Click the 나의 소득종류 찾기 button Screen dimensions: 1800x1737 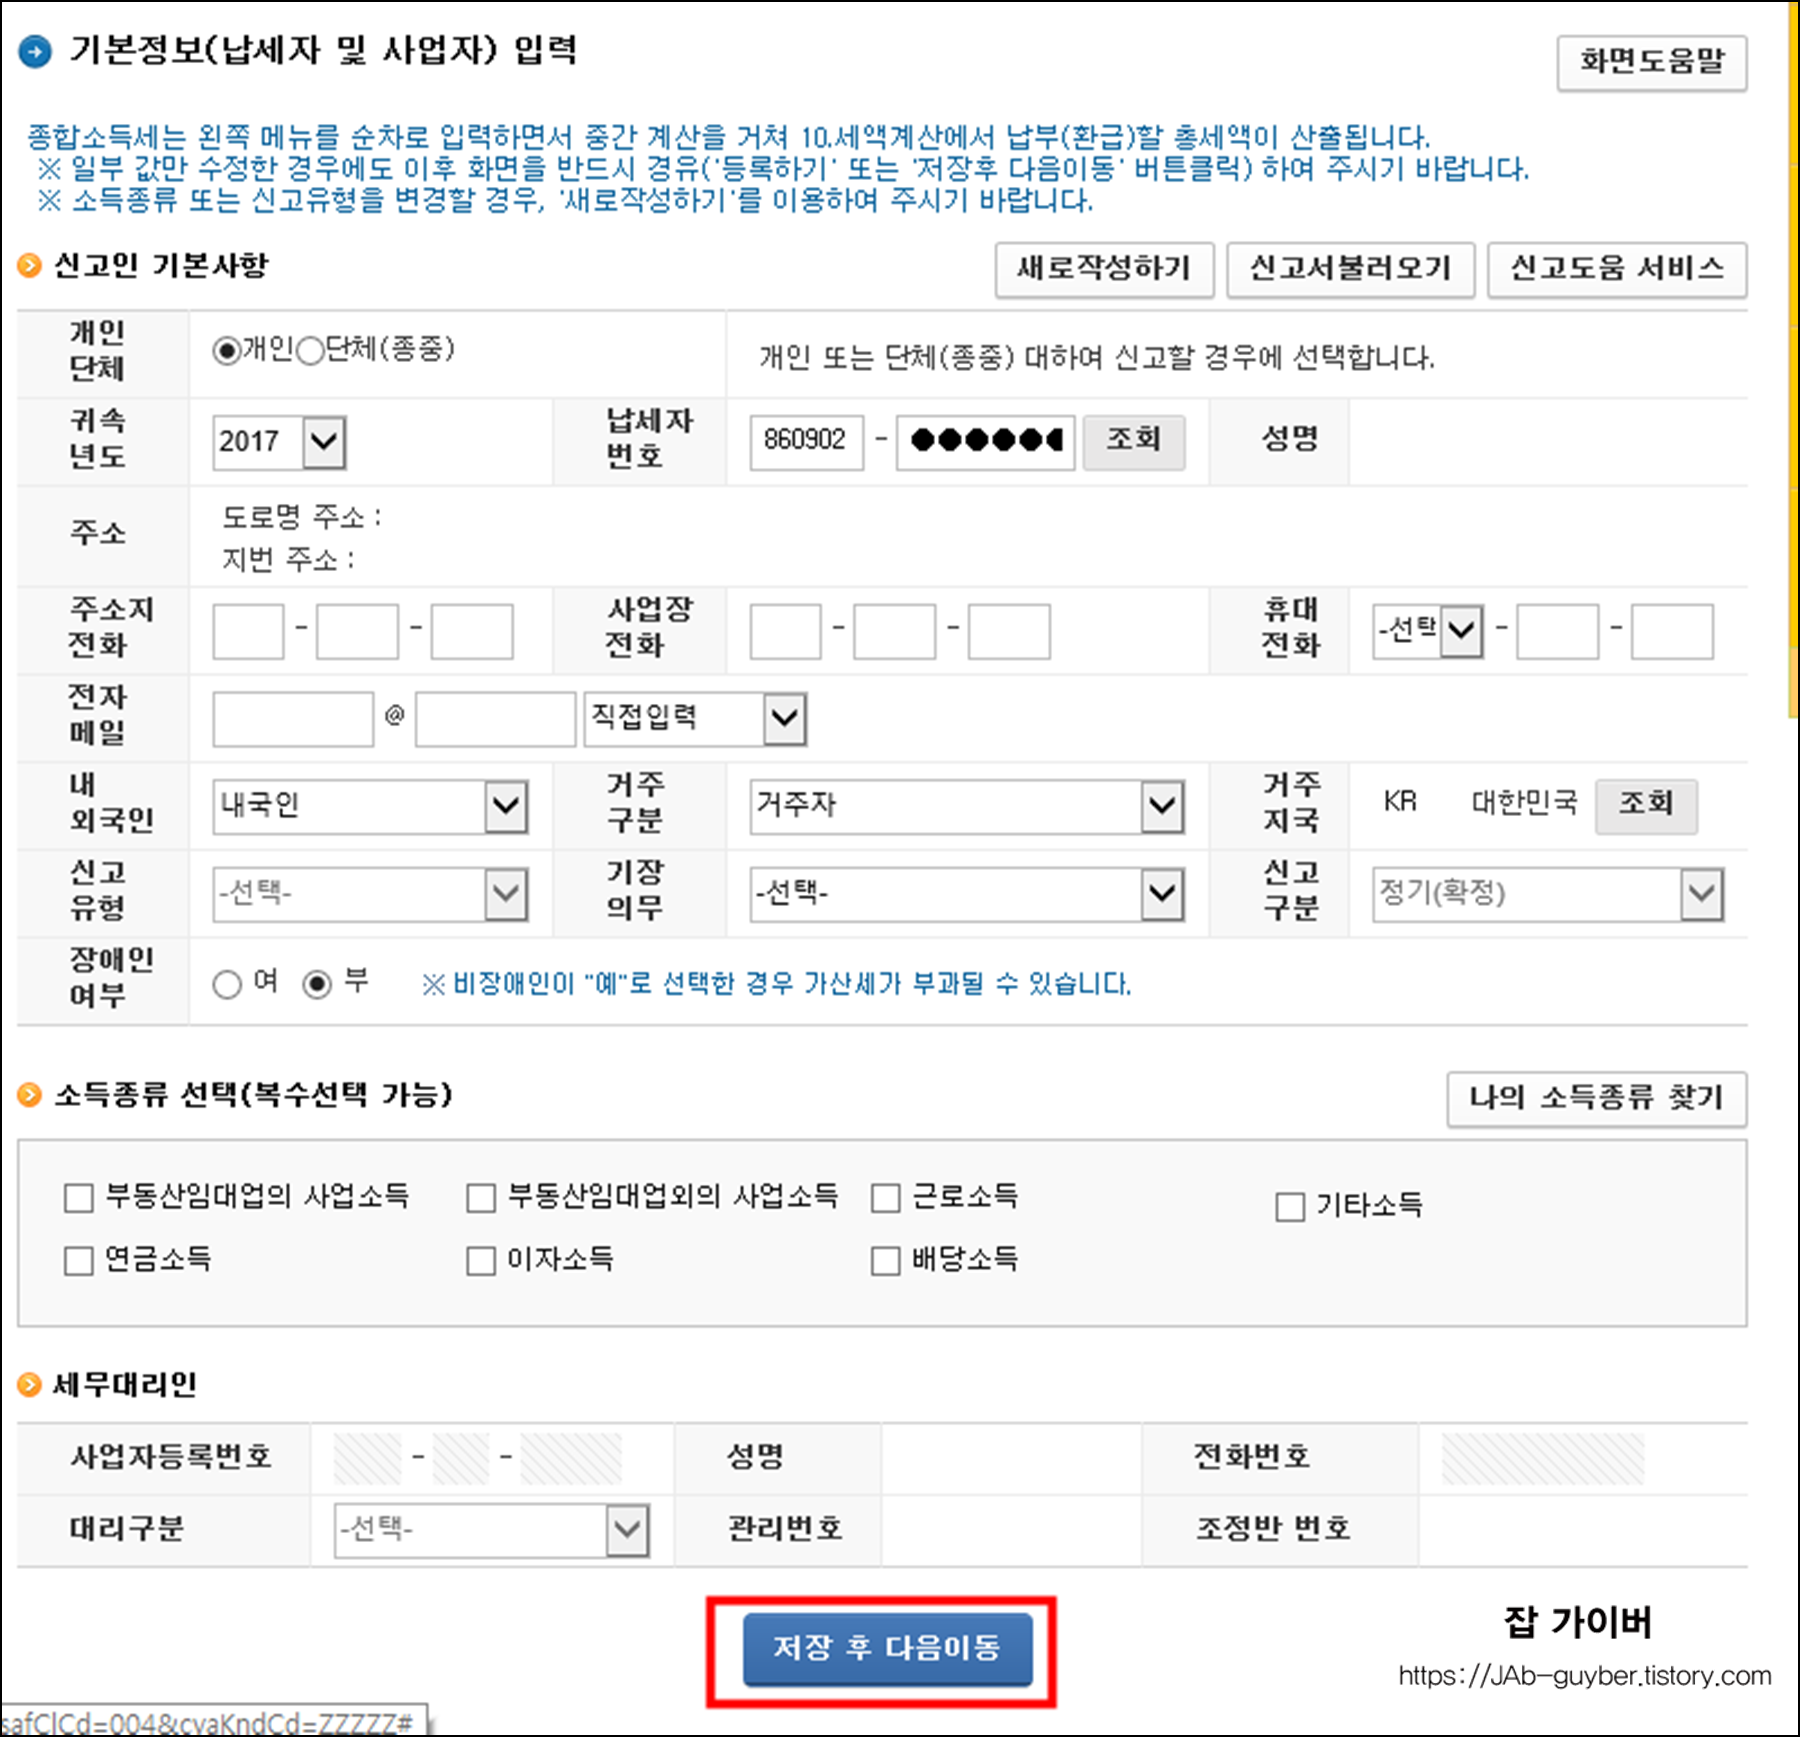[1596, 1099]
